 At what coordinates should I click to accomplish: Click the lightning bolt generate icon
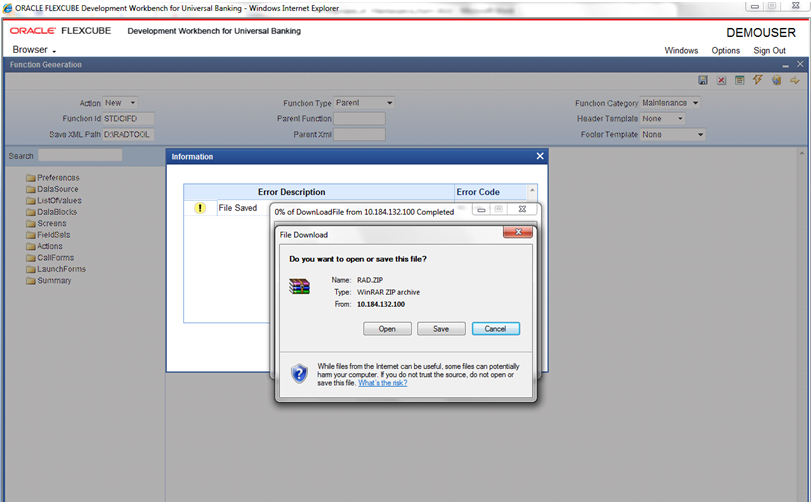point(758,80)
